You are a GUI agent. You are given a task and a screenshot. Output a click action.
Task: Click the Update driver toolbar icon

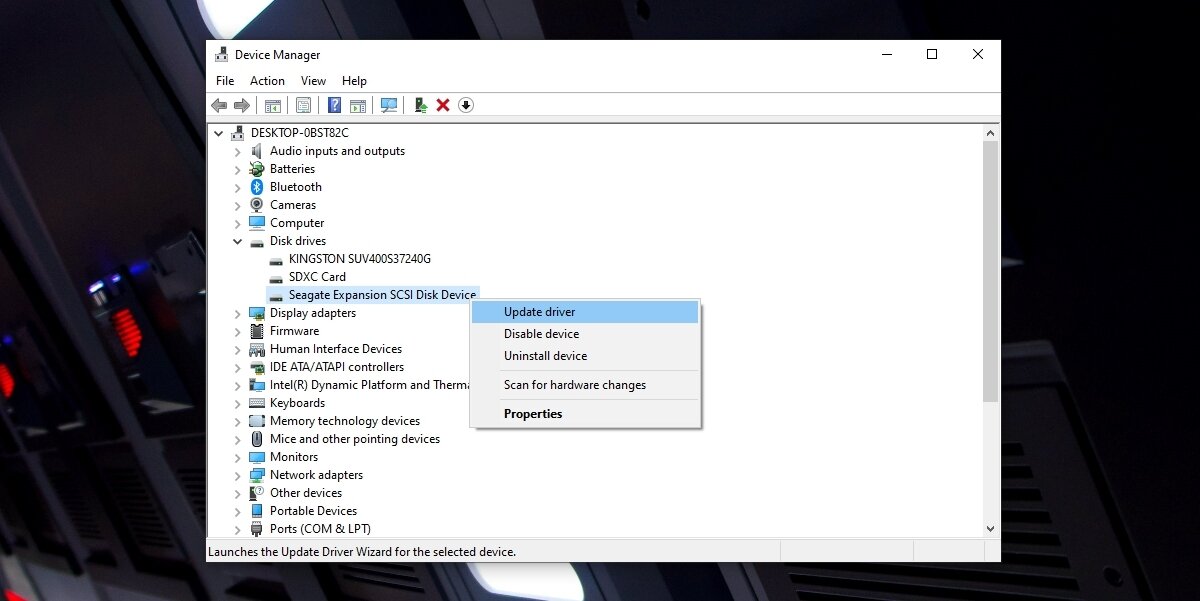click(421, 105)
